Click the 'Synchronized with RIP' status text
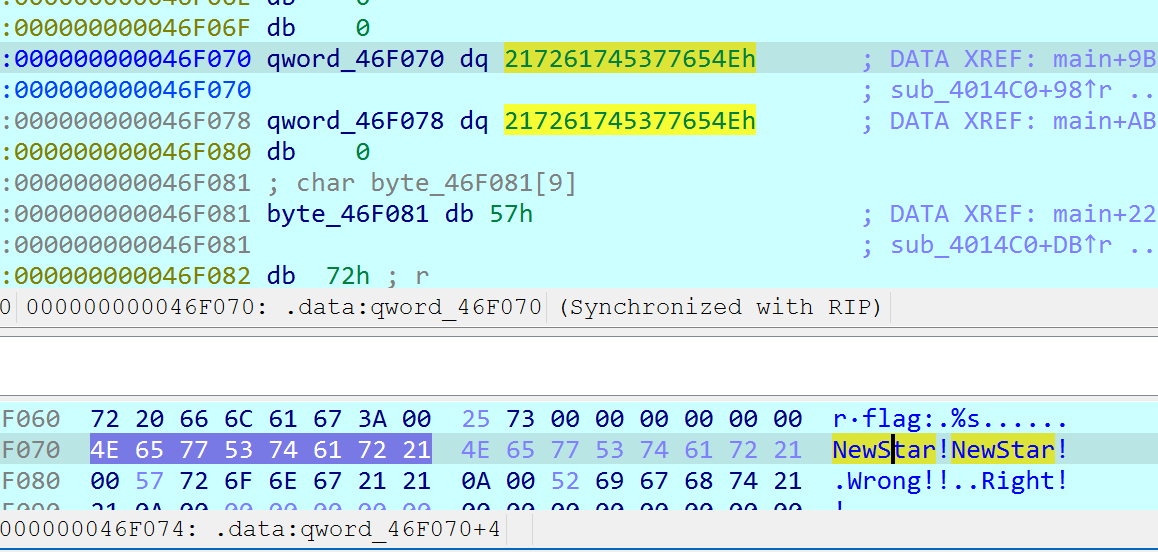1158x552 pixels. coord(719,308)
